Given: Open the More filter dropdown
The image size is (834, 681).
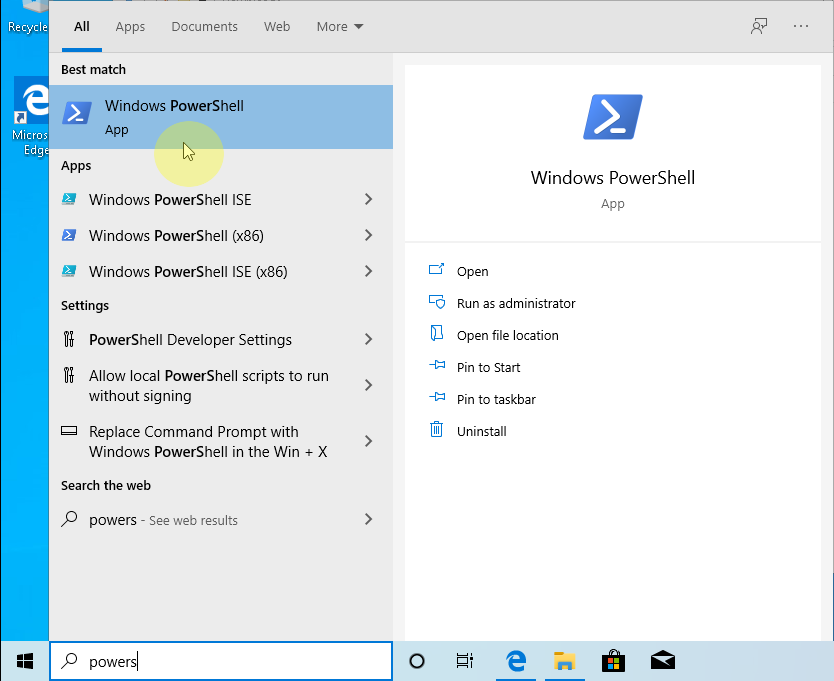Looking at the screenshot, I should point(339,27).
